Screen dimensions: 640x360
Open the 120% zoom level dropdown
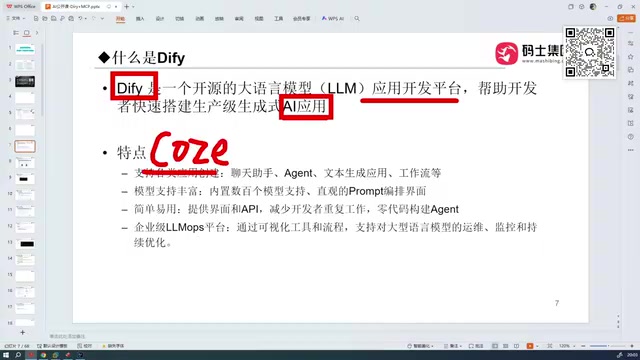567,346
